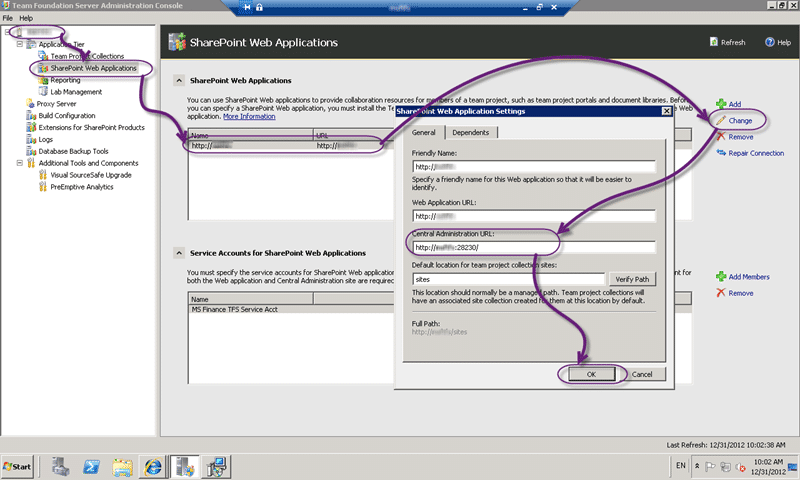Select Lab Management tree item label
800x480 pixels.
coord(76,92)
